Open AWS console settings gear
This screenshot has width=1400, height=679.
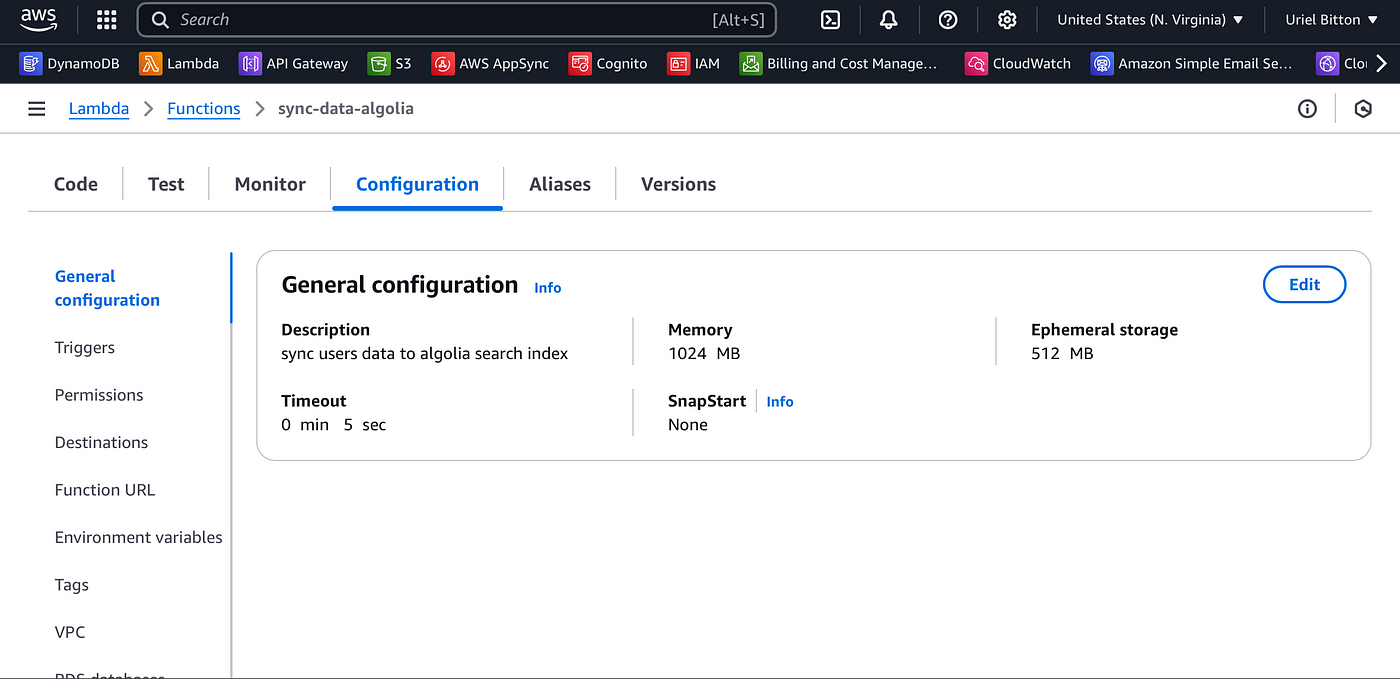(1007, 19)
